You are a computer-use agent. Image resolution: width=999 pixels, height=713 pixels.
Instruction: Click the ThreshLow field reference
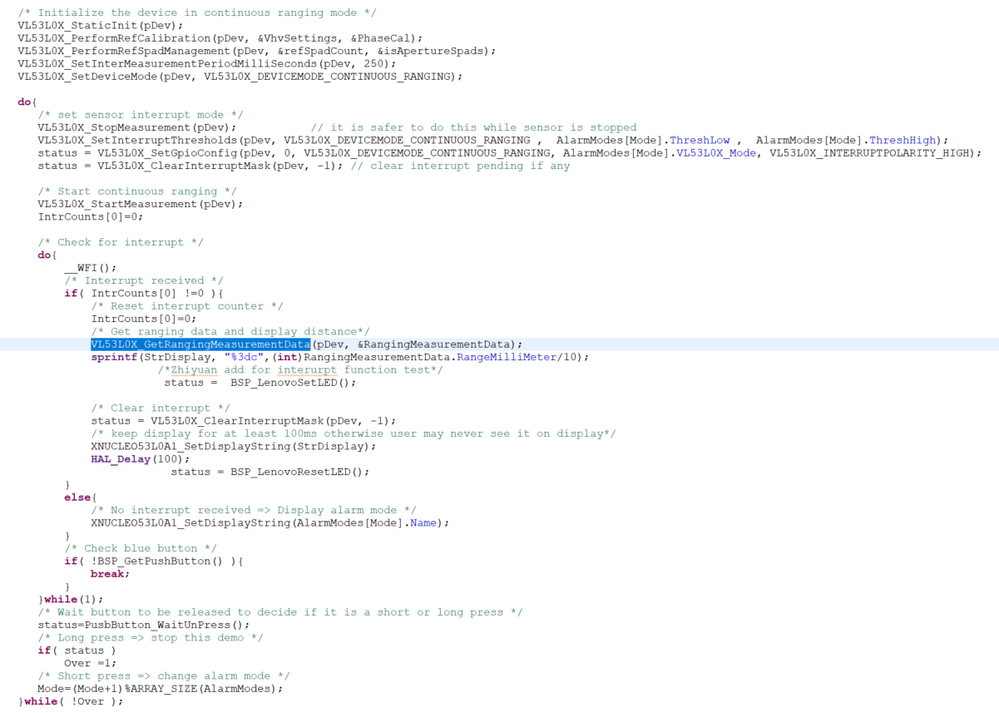click(700, 140)
